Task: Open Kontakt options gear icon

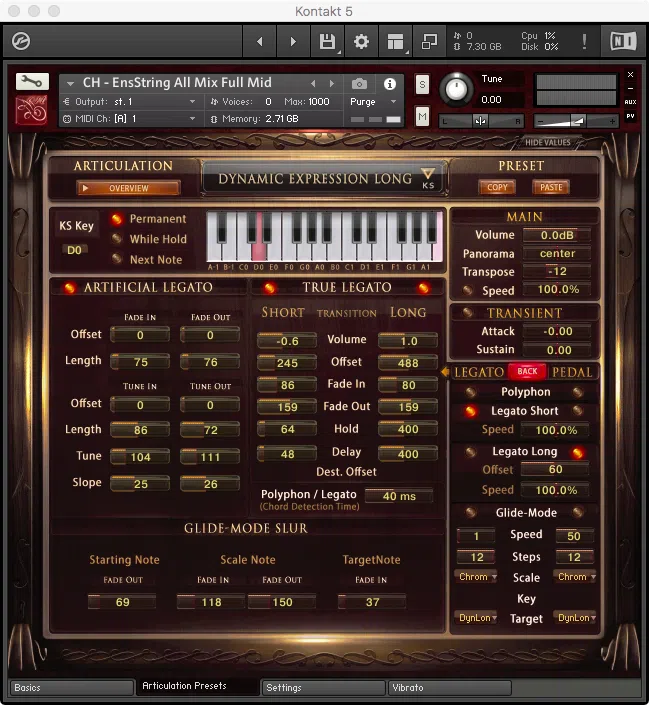Action: tap(361, 41)
